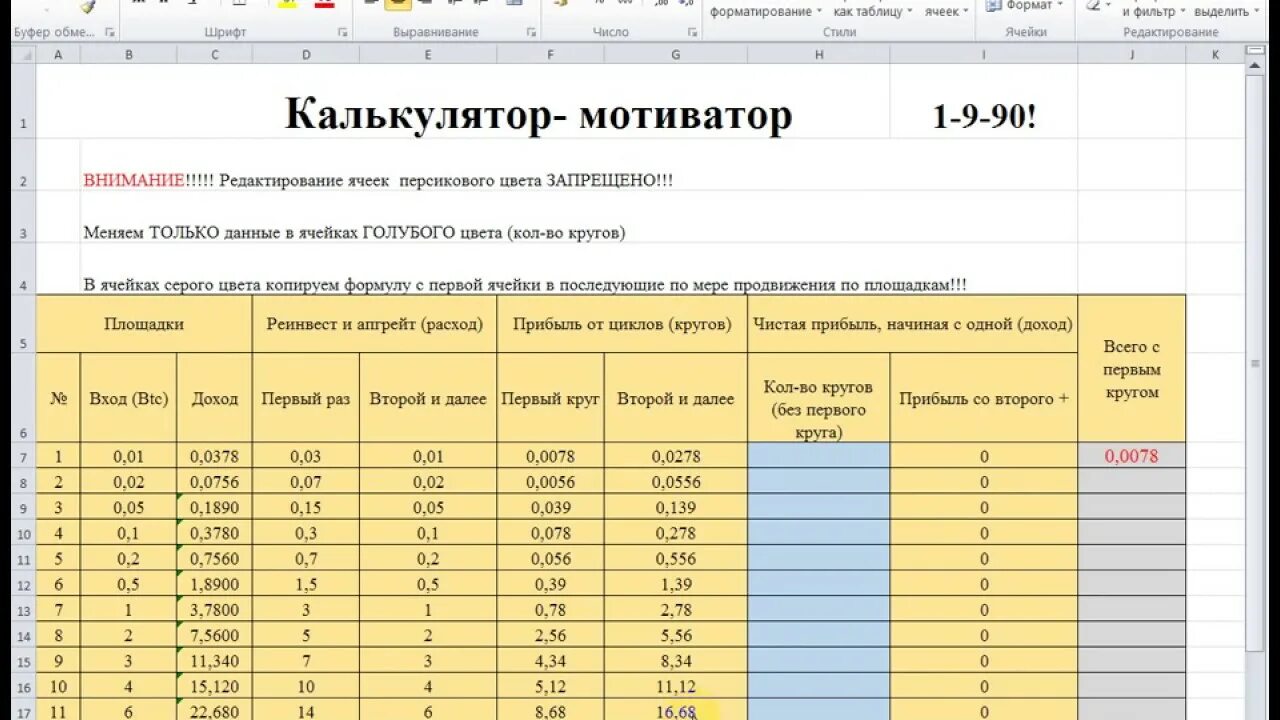1280x720 pixels.
Task: Click cell with value 2,56 in Первый круг
Action: (551, 636)
